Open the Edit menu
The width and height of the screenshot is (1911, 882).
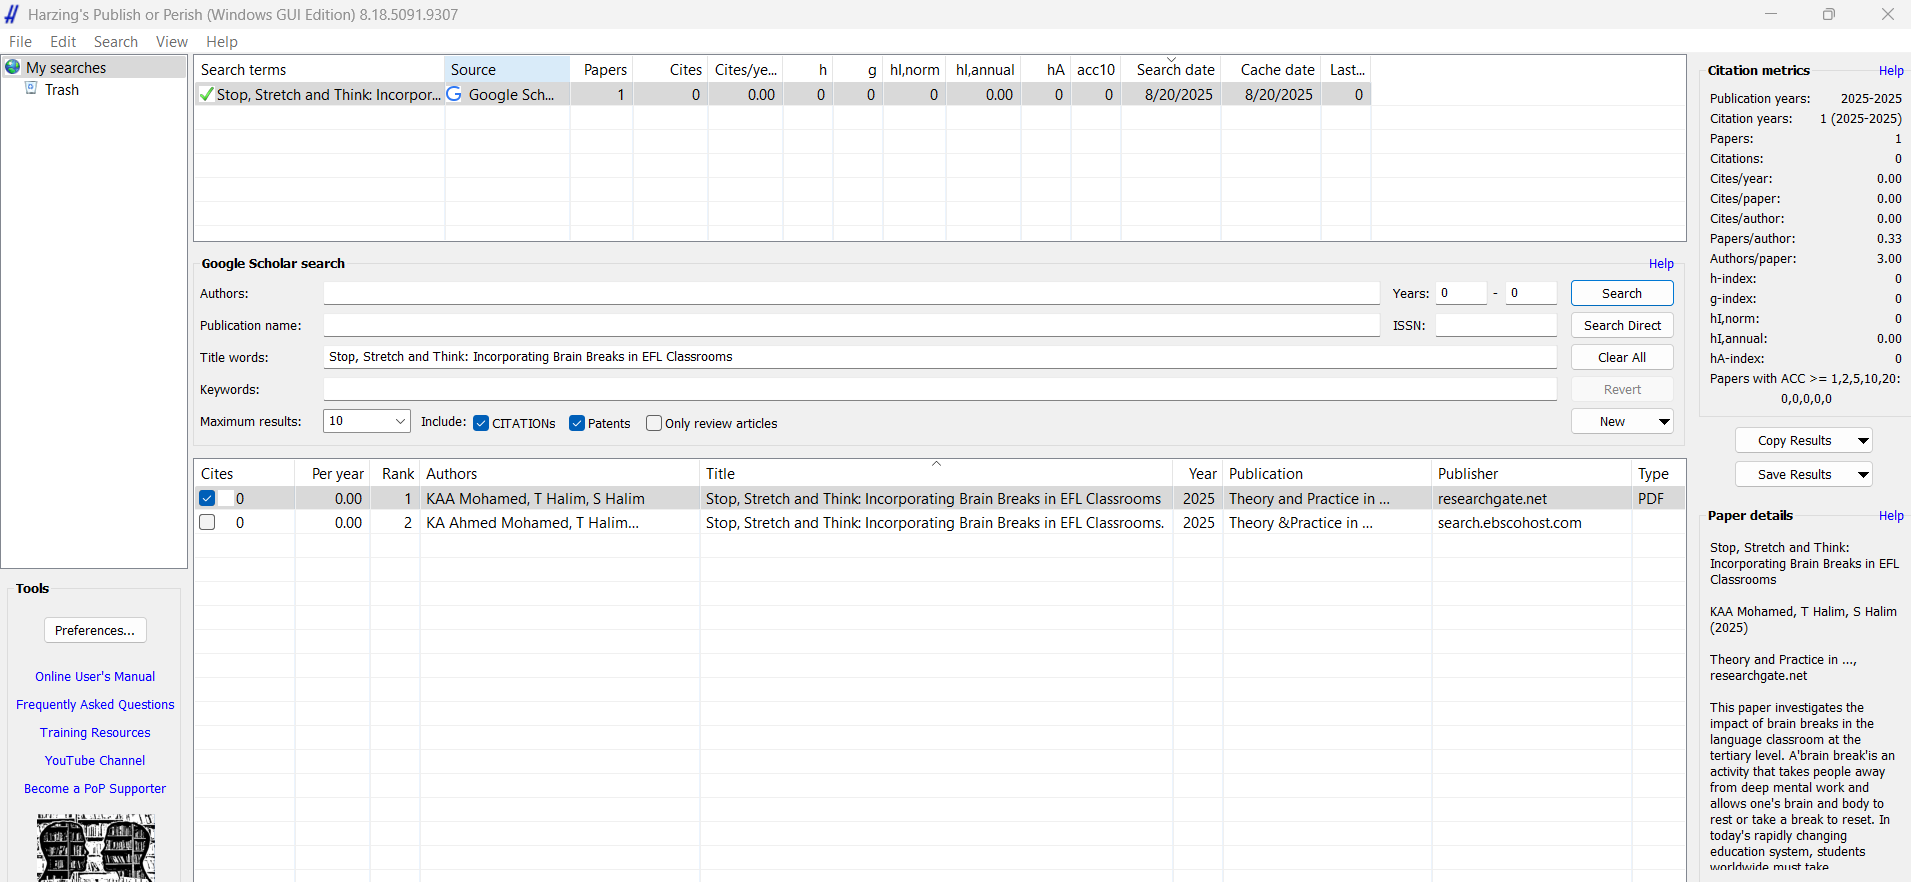(63, 41)
